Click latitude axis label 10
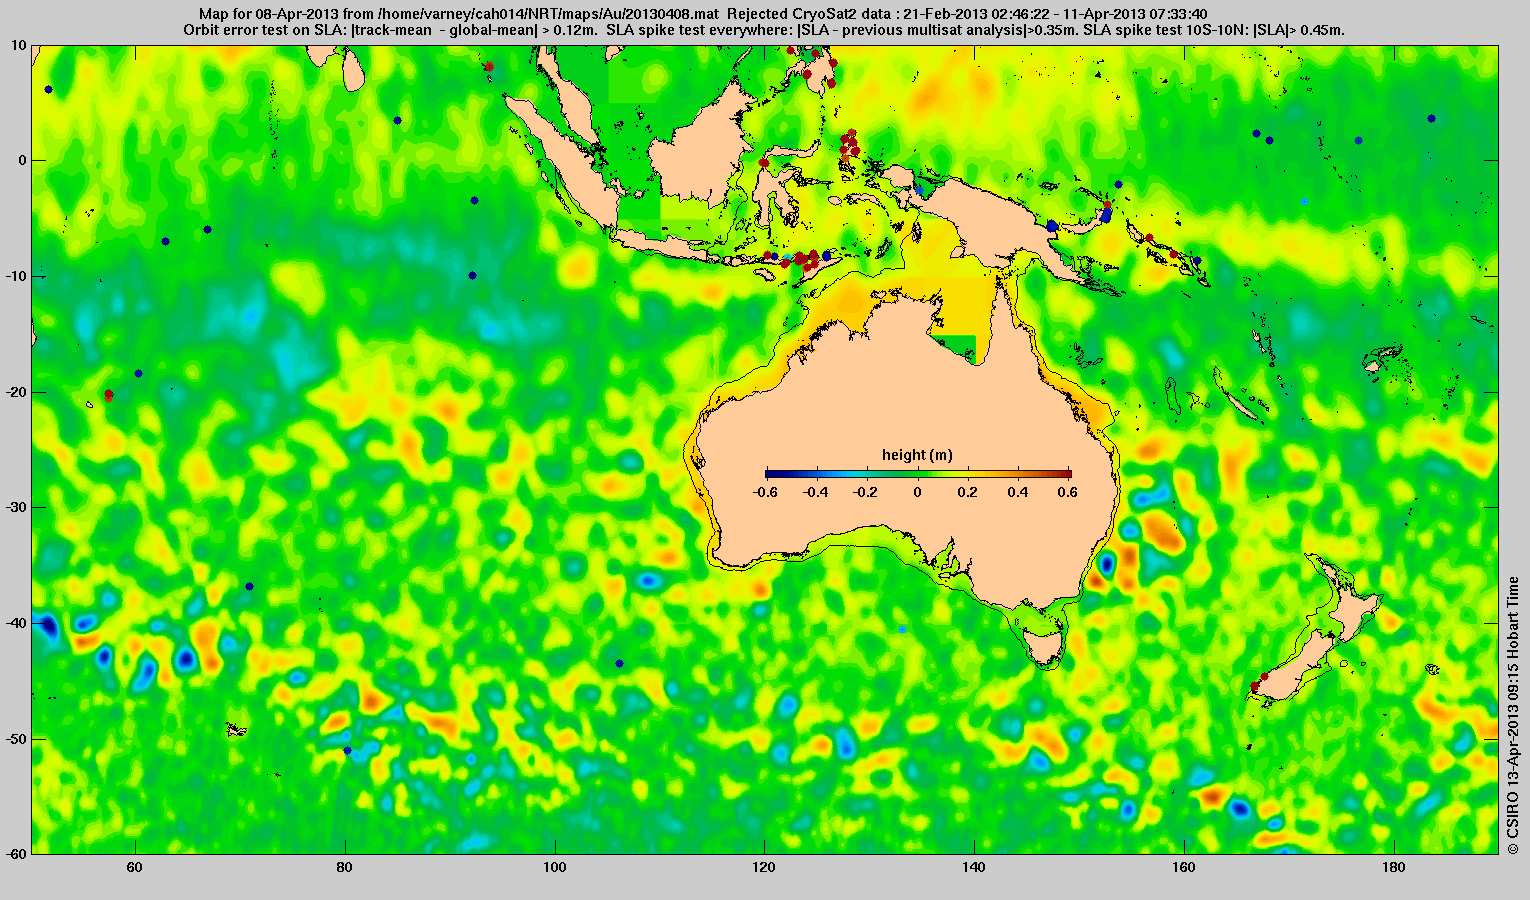 tap(19, 45)
